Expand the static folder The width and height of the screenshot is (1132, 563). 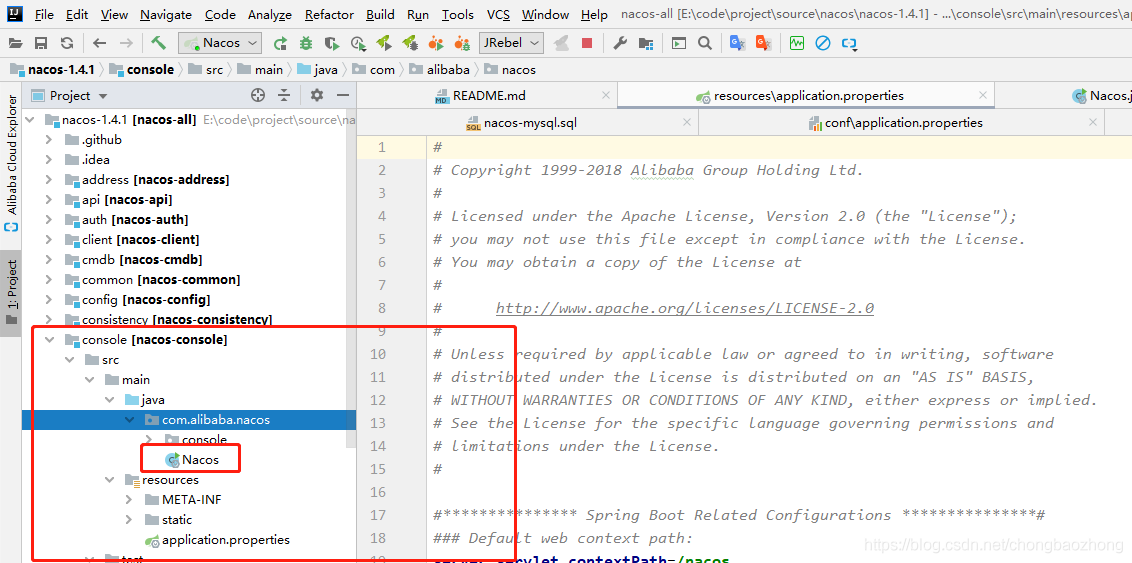click(x=129, y=520)
